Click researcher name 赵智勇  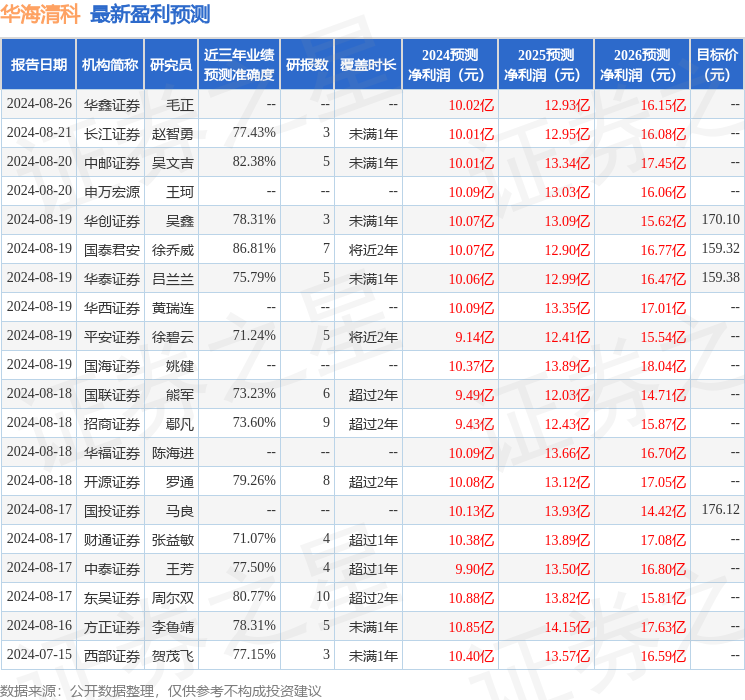click(172, 134)
